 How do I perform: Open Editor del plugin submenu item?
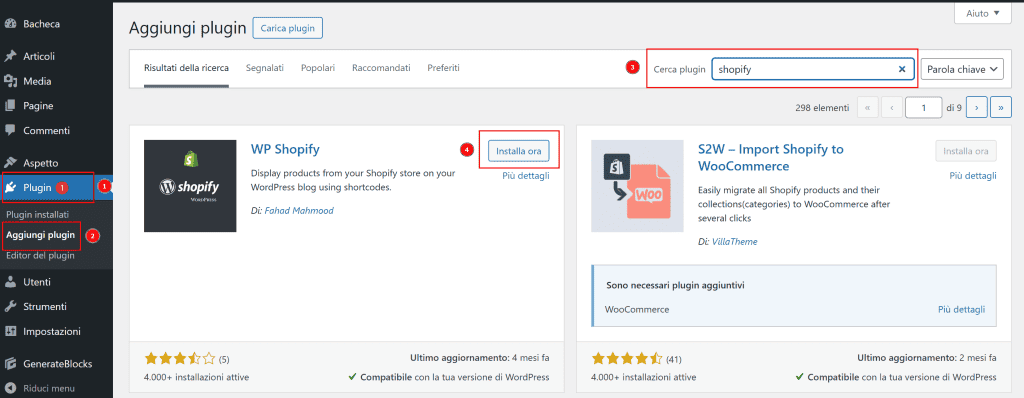[x=40, y=256]
